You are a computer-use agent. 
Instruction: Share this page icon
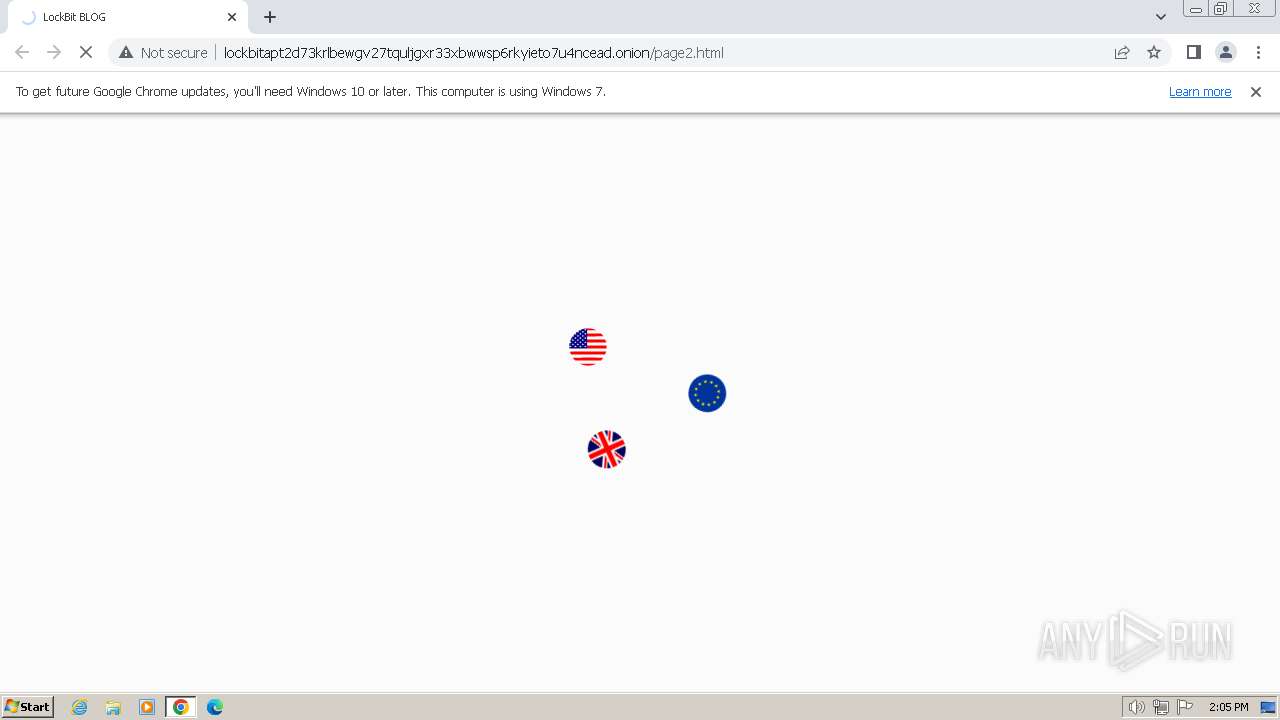pos(1122,52)
